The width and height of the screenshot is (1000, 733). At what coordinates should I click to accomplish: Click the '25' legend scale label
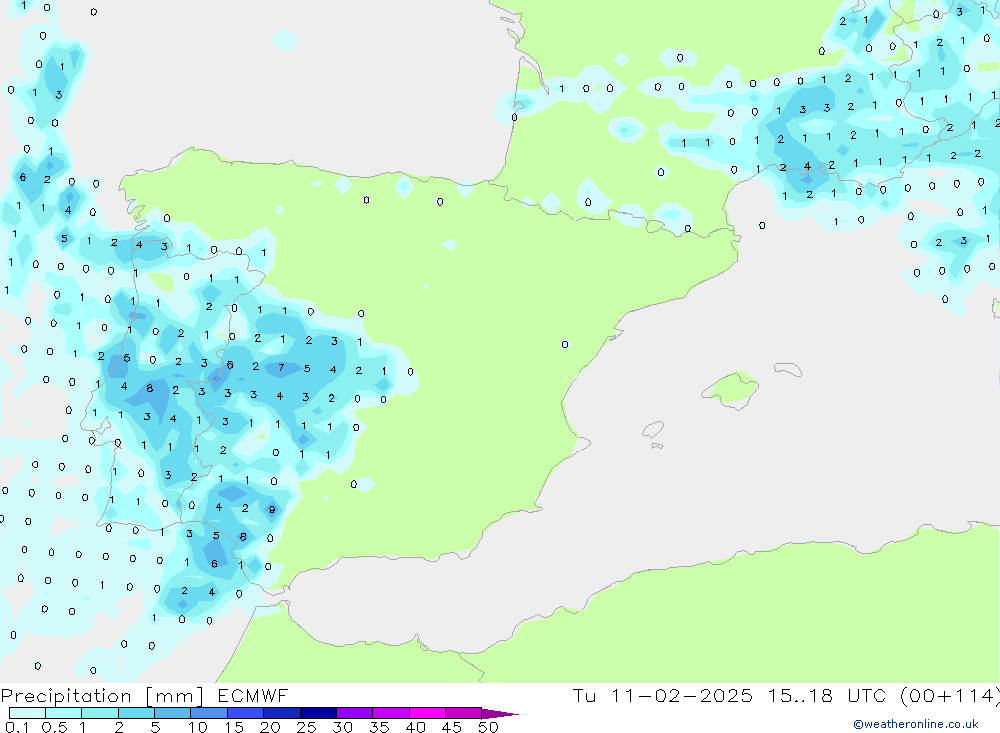[307, 727]
